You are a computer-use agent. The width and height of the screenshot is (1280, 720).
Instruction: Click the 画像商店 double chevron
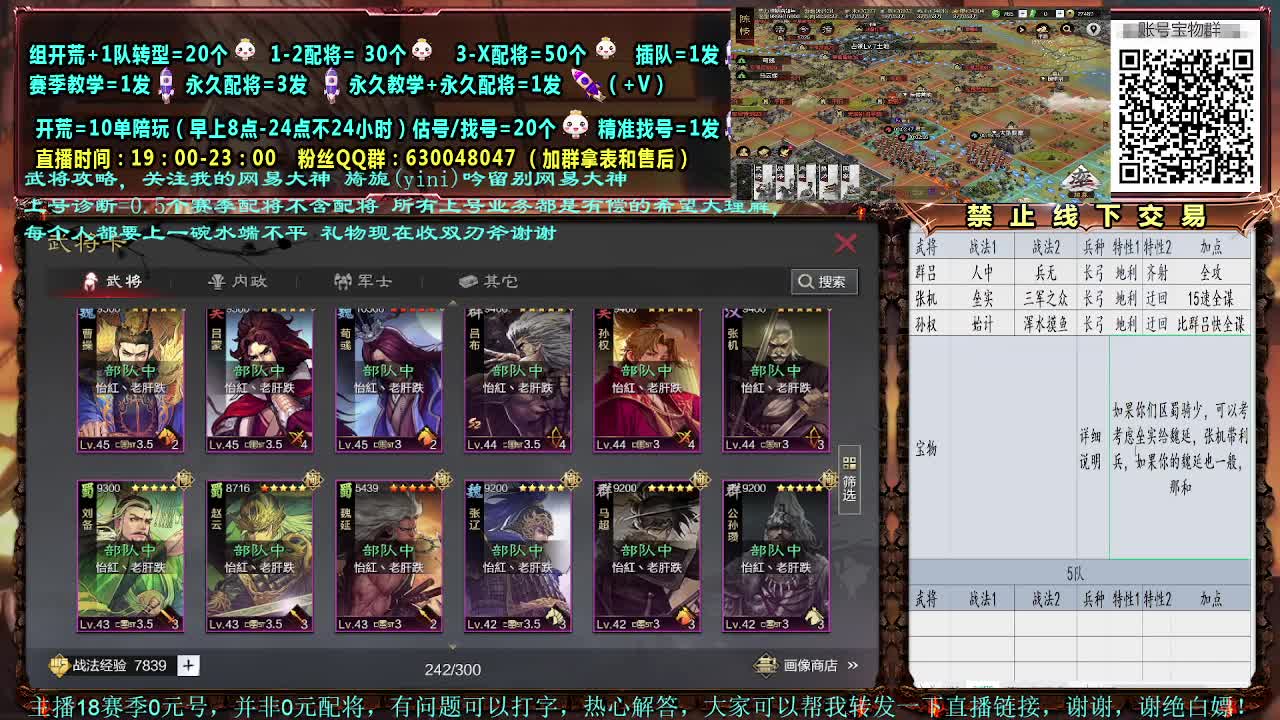(853, 665)
